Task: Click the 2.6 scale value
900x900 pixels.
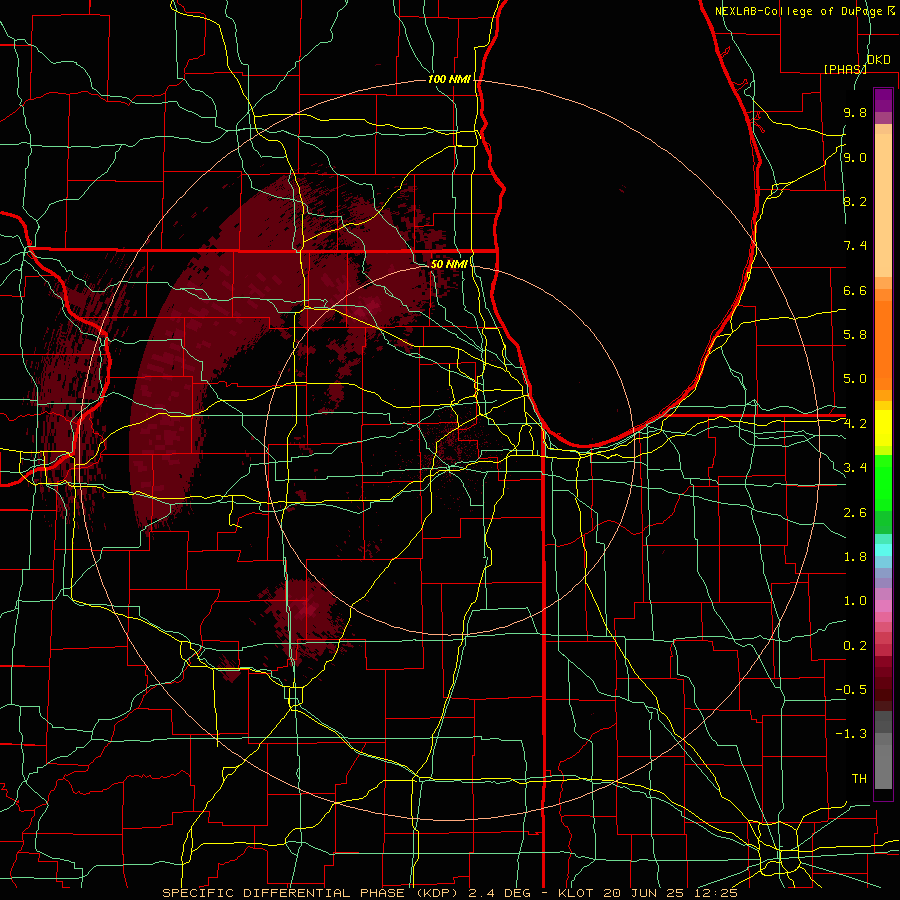Action: 855,513
